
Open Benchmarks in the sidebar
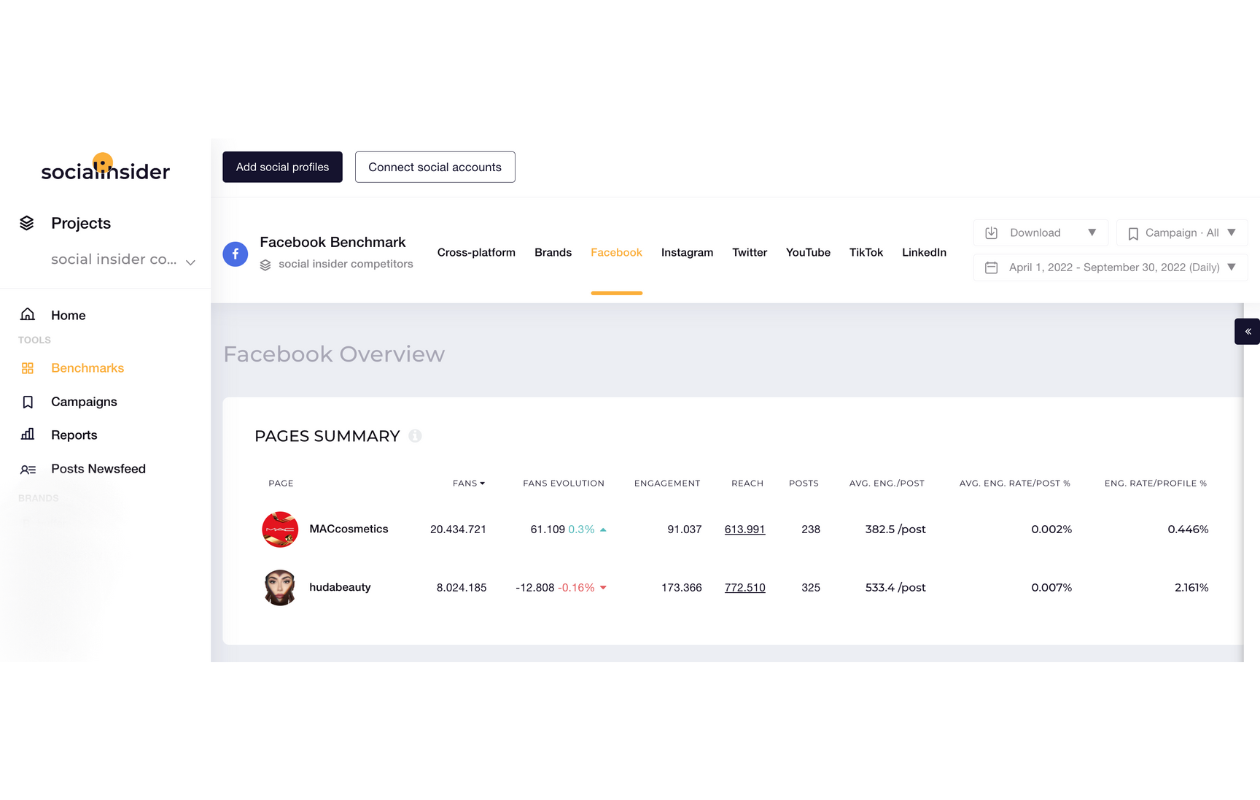[87, 368]
